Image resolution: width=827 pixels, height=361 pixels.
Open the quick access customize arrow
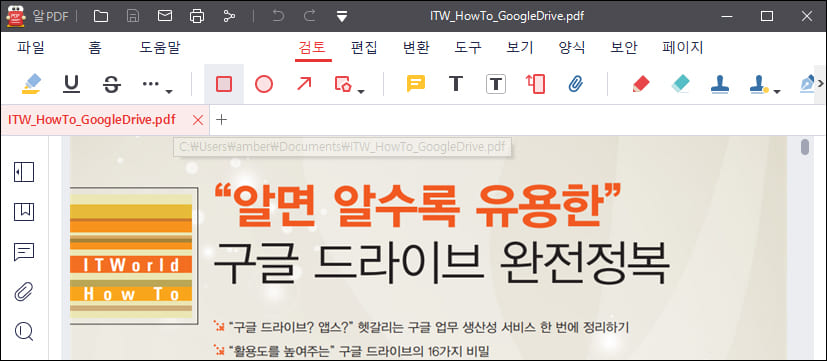point(342,17)
